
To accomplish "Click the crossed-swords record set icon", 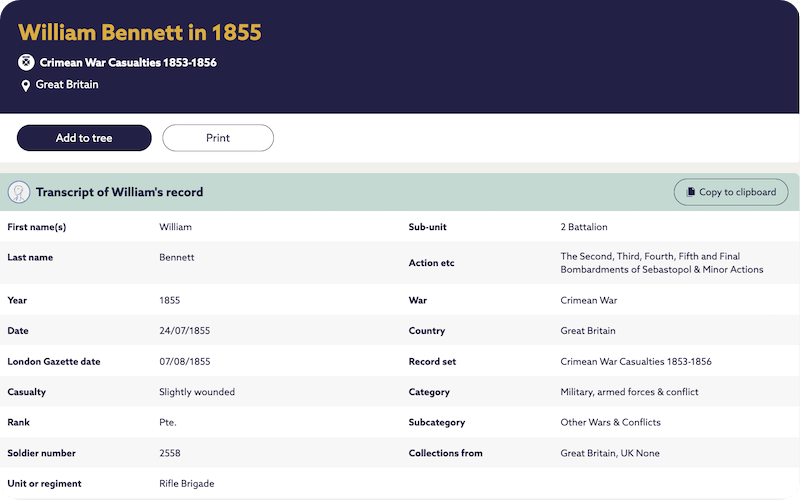I will click(26, 62).
